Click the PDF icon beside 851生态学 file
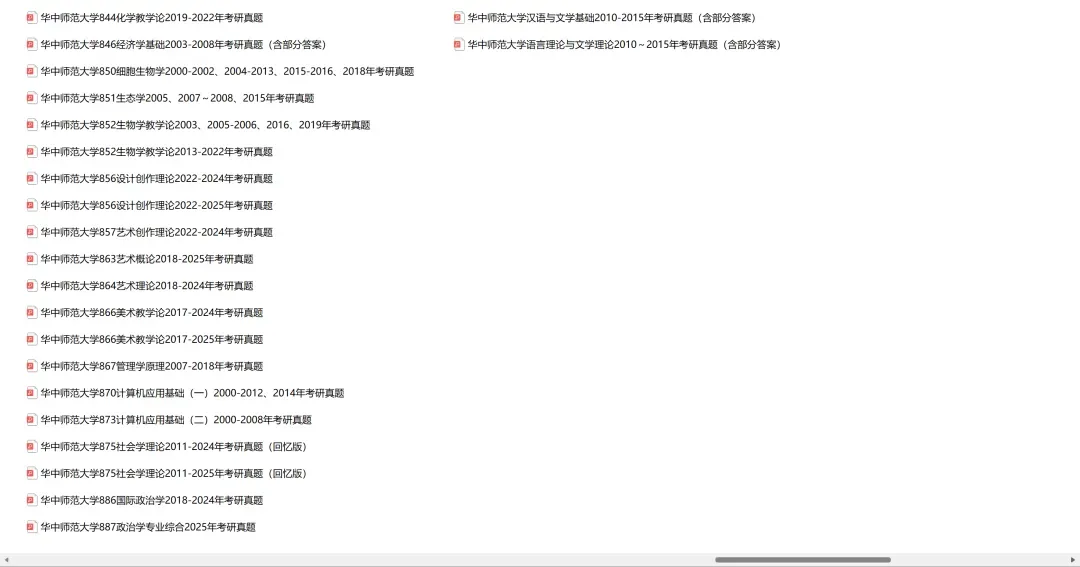1080x567 pixels. click(31, 99)
